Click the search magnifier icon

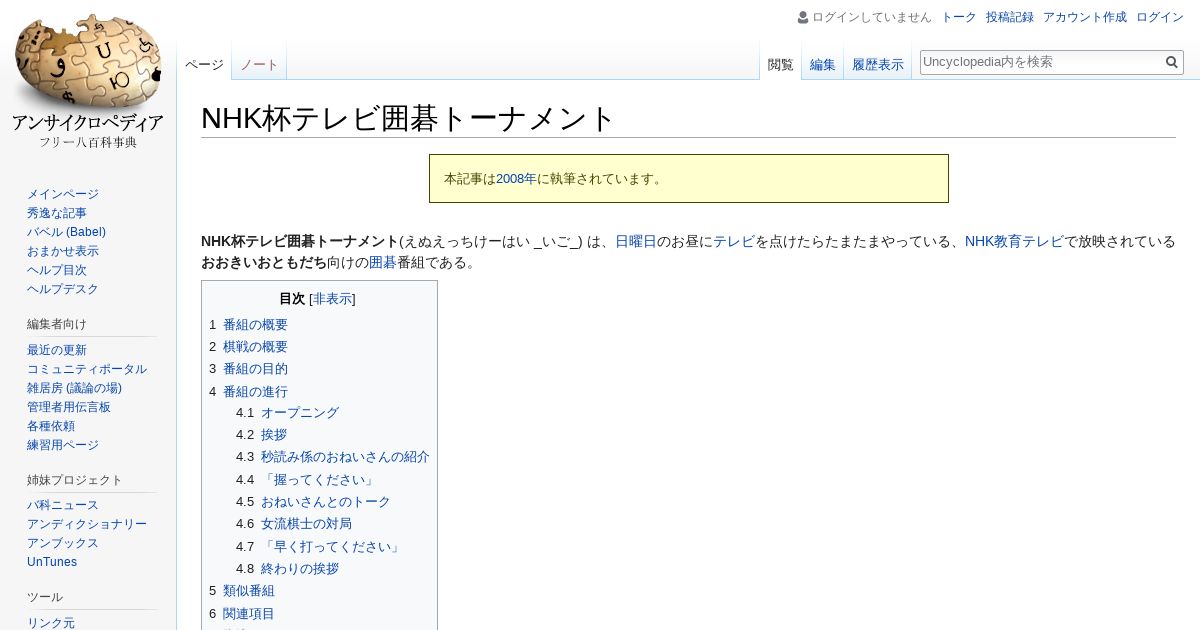tap(1172, 62)
